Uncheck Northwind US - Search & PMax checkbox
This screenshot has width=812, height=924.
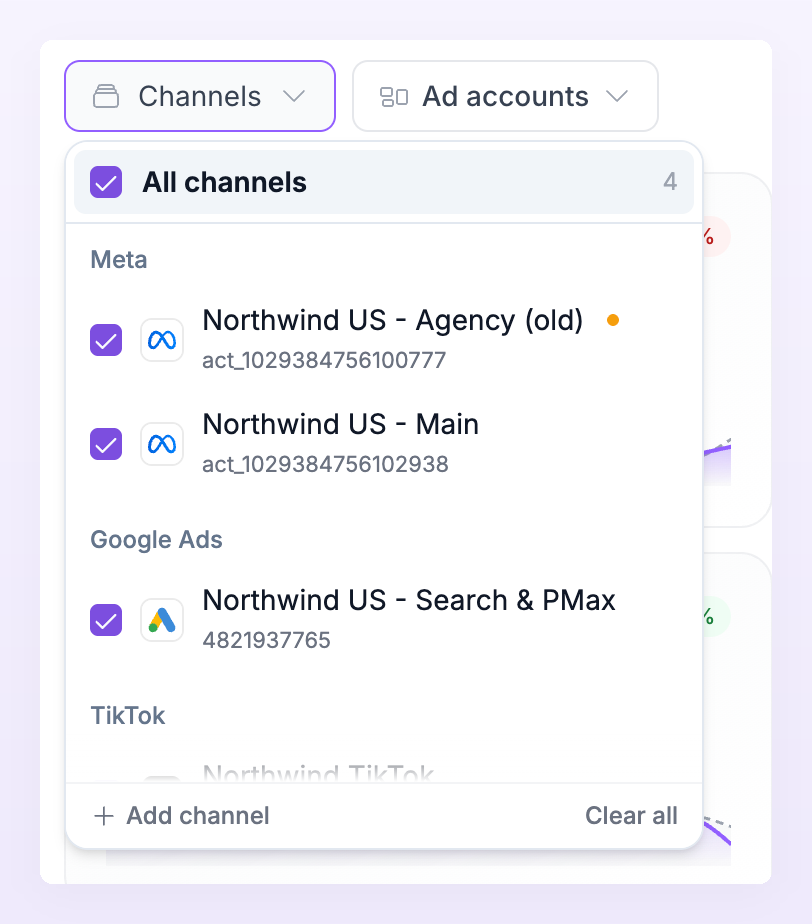click(x=106, y=620)
